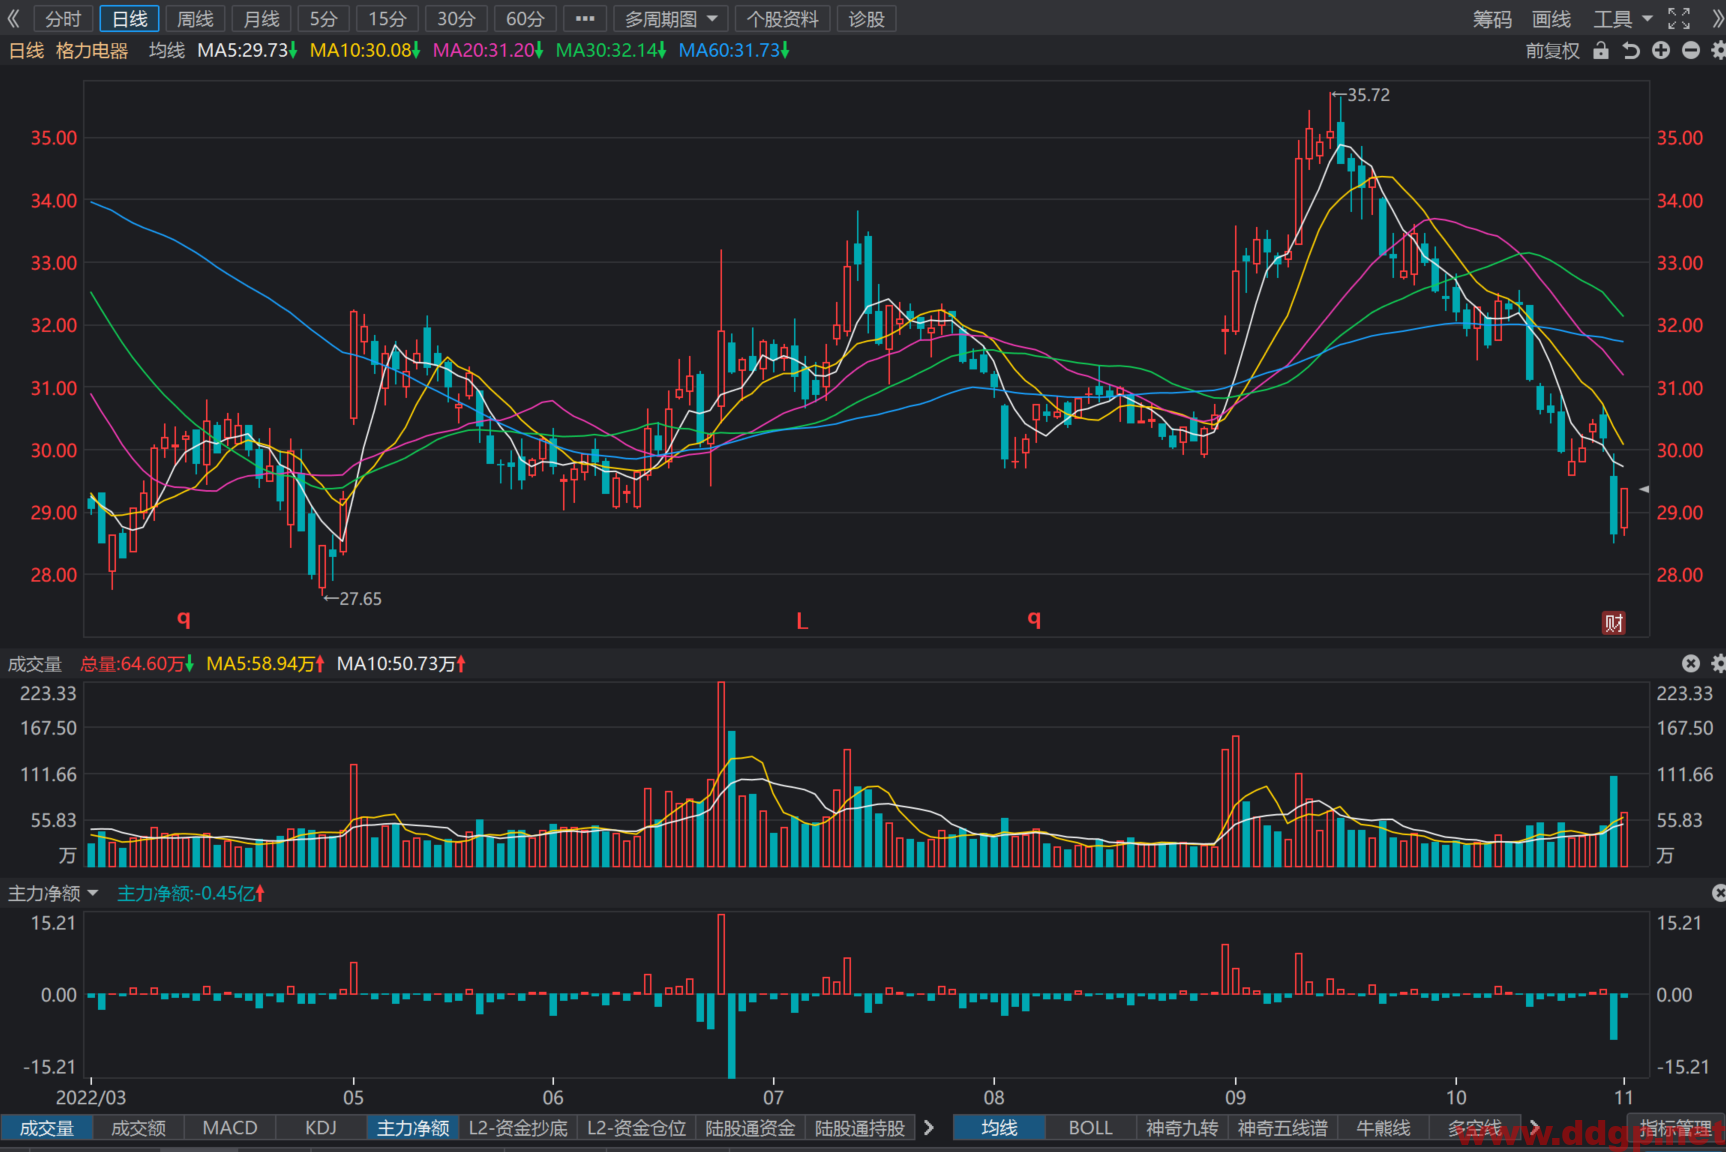Select the 主力净额 bottom tab
1726x1152 pixels.
[413, 1128]
